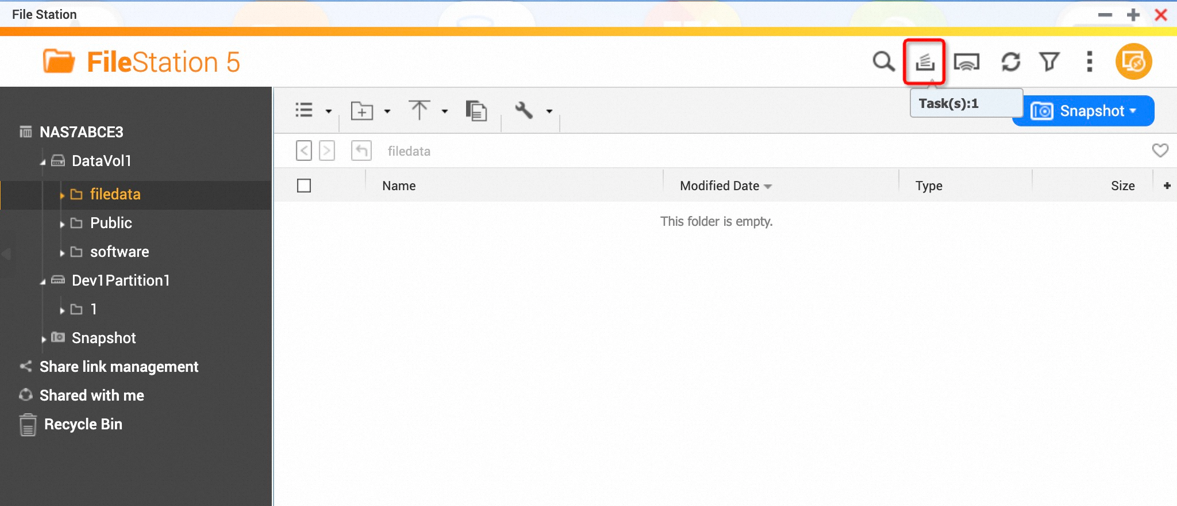Select NAS7ABCE3 in the sidebar tree
The height and width of the screenshot is (506, 1177).
point(81,132)
